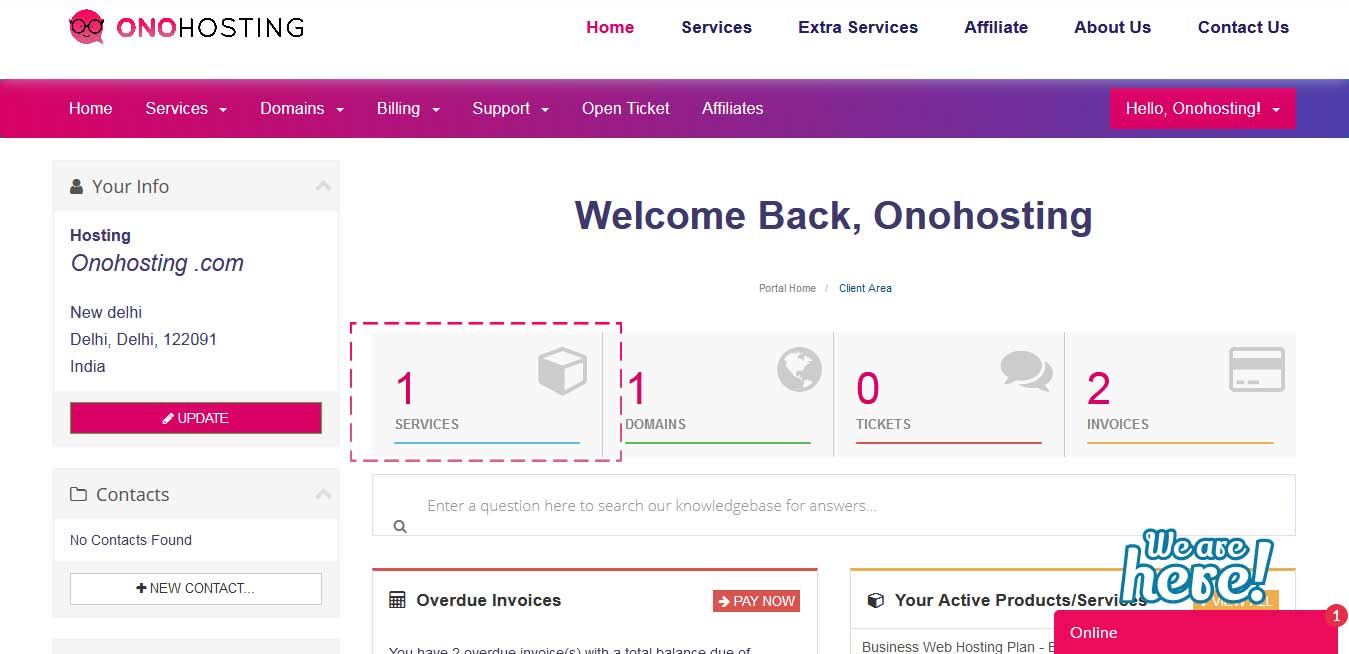Viewport: 1349px width, 654px height.
Task: Open the Support dropdown menu
Action: point(510,108)
